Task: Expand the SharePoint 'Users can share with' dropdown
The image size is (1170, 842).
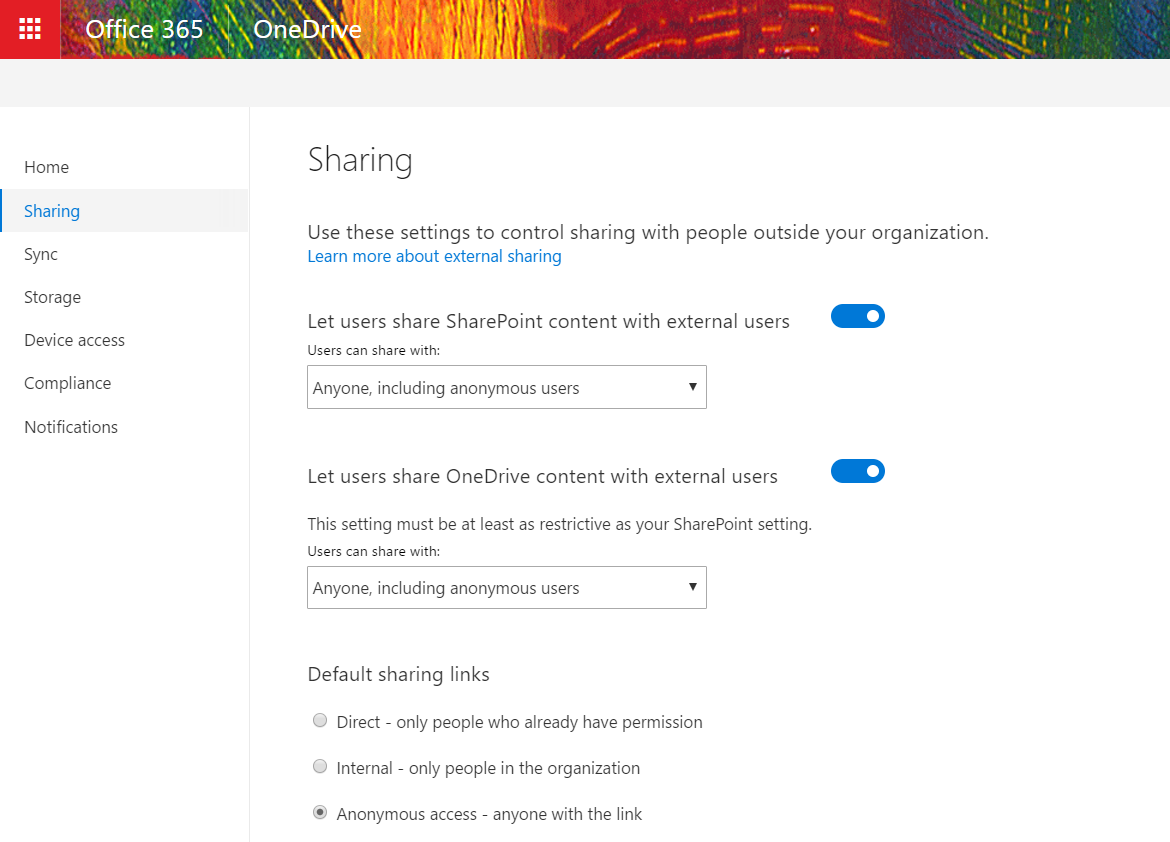Action: pos(506,388)
